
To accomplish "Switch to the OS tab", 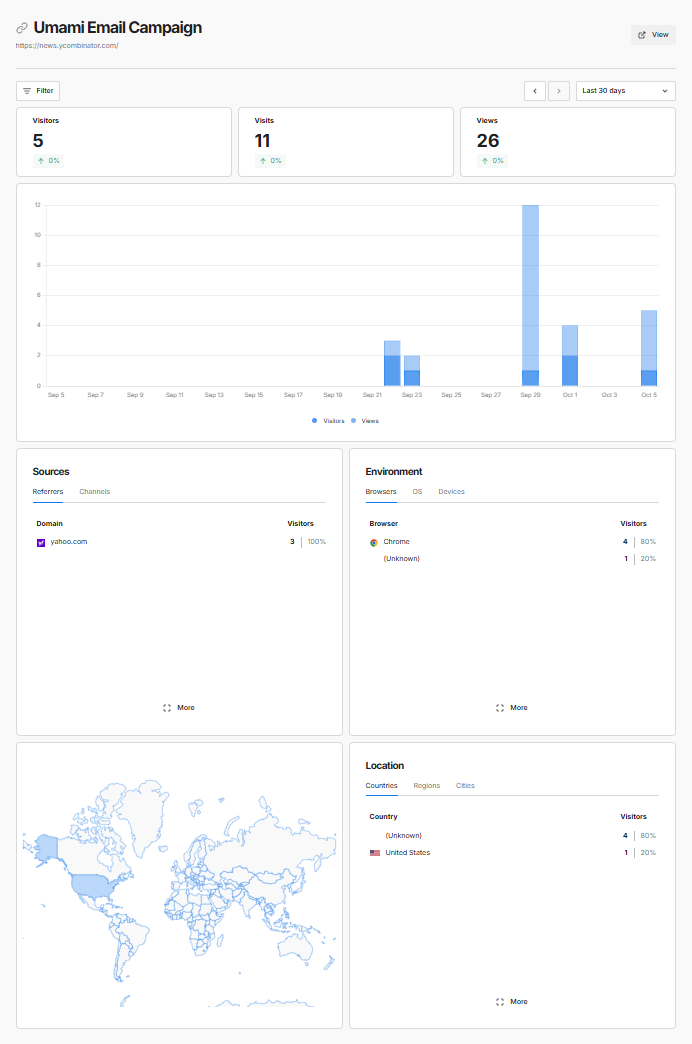I will pyautogui.click(x=417, y=492).
